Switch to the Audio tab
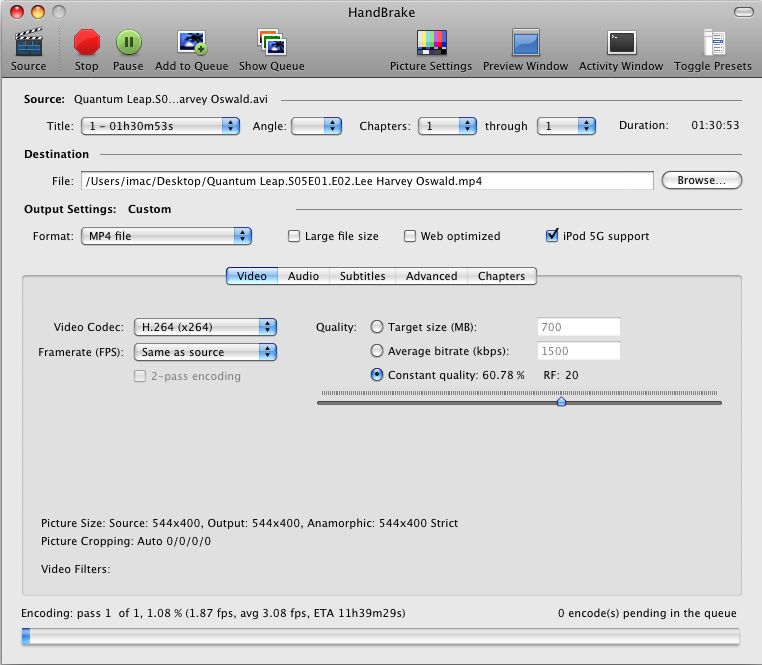This screenshot has height=665, width=762. click(303, 276)
